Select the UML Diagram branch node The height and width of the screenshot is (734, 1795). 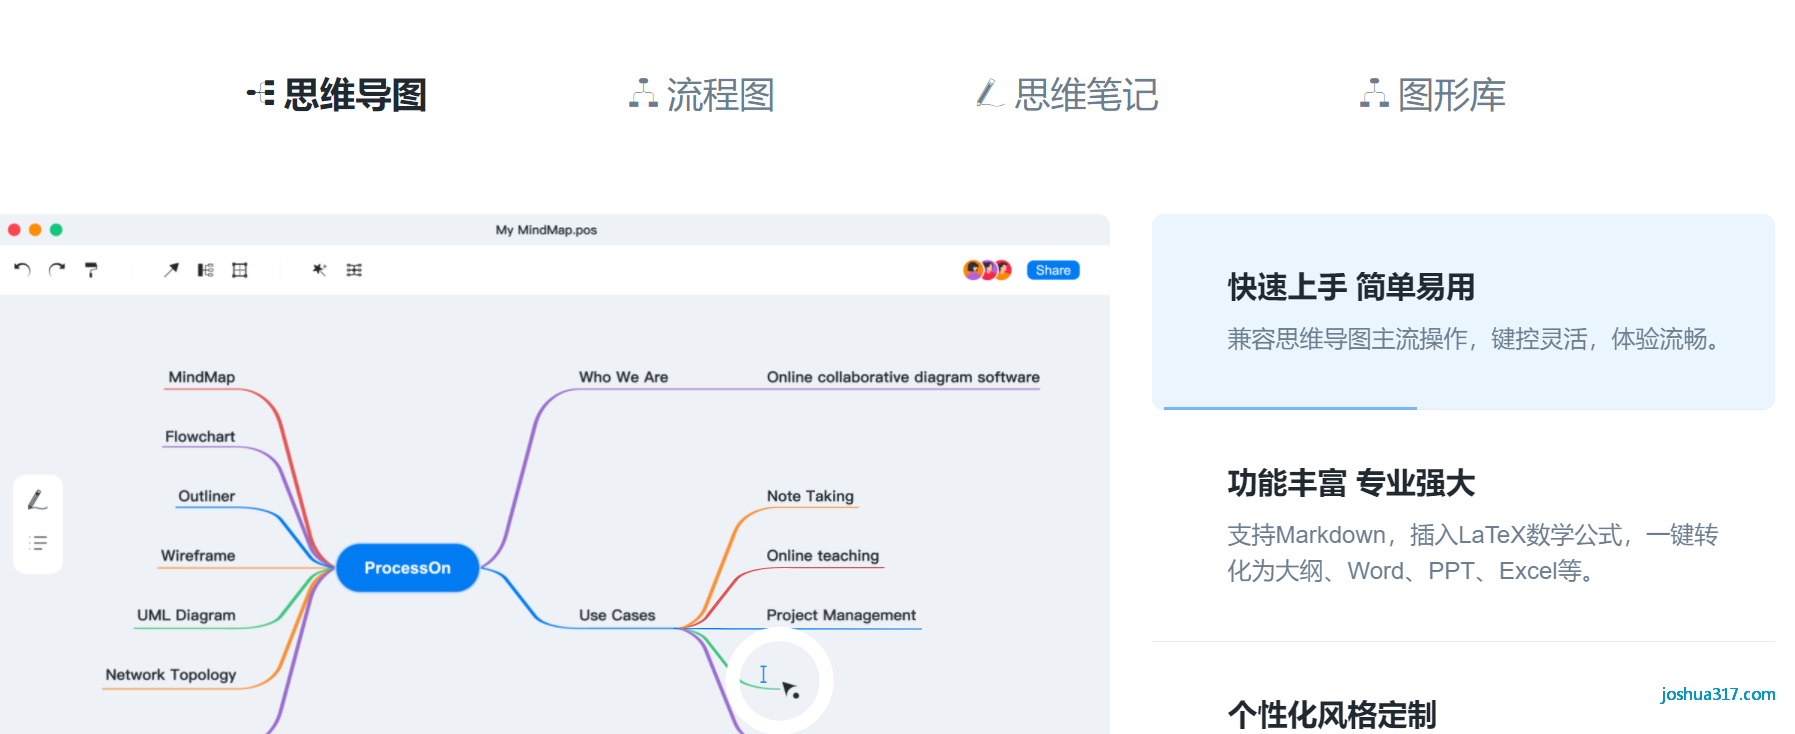pos(186,615)
